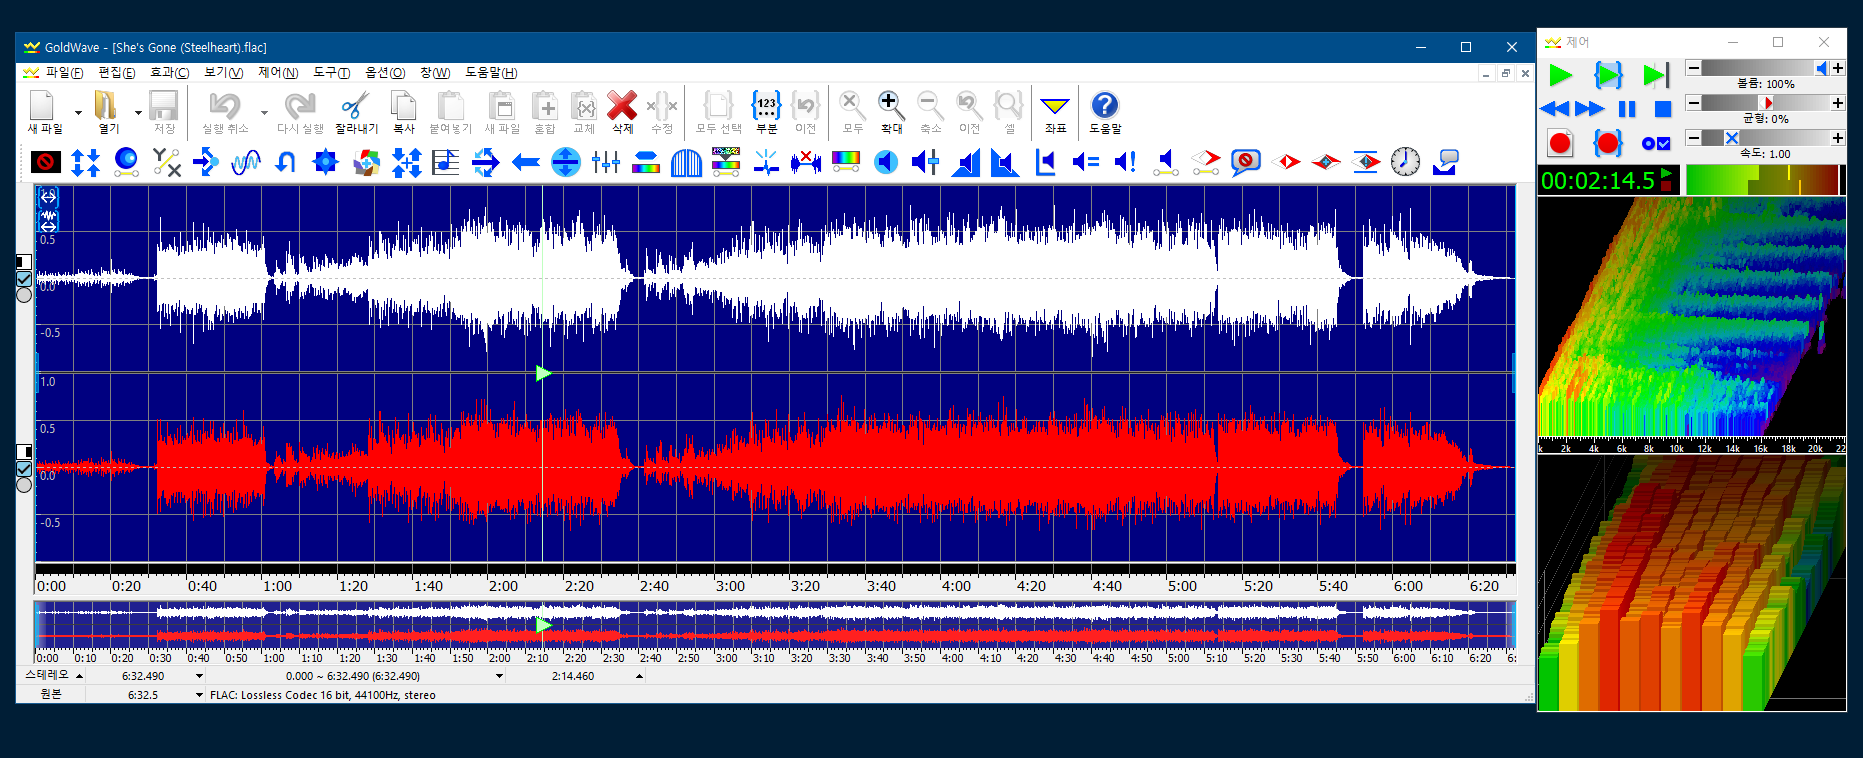Open the Undo (실행 취소) history dropdown arrow
The width and height of the screenshot is (1863, 758).
pyautogui.click(x=264, y=112)
